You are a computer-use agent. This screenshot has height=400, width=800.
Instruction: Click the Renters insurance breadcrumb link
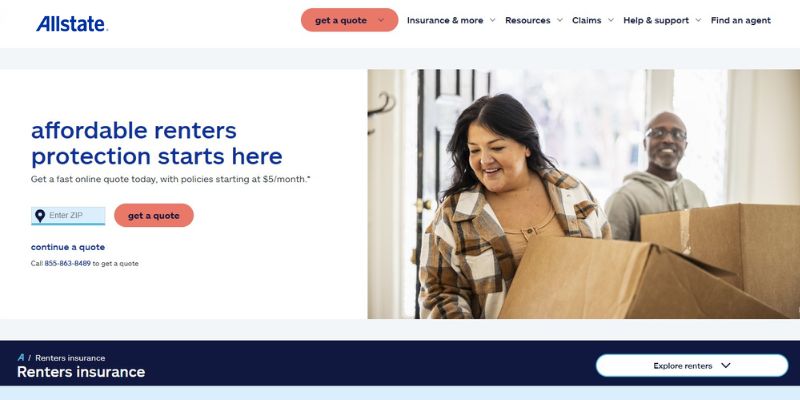click(70, 358)
